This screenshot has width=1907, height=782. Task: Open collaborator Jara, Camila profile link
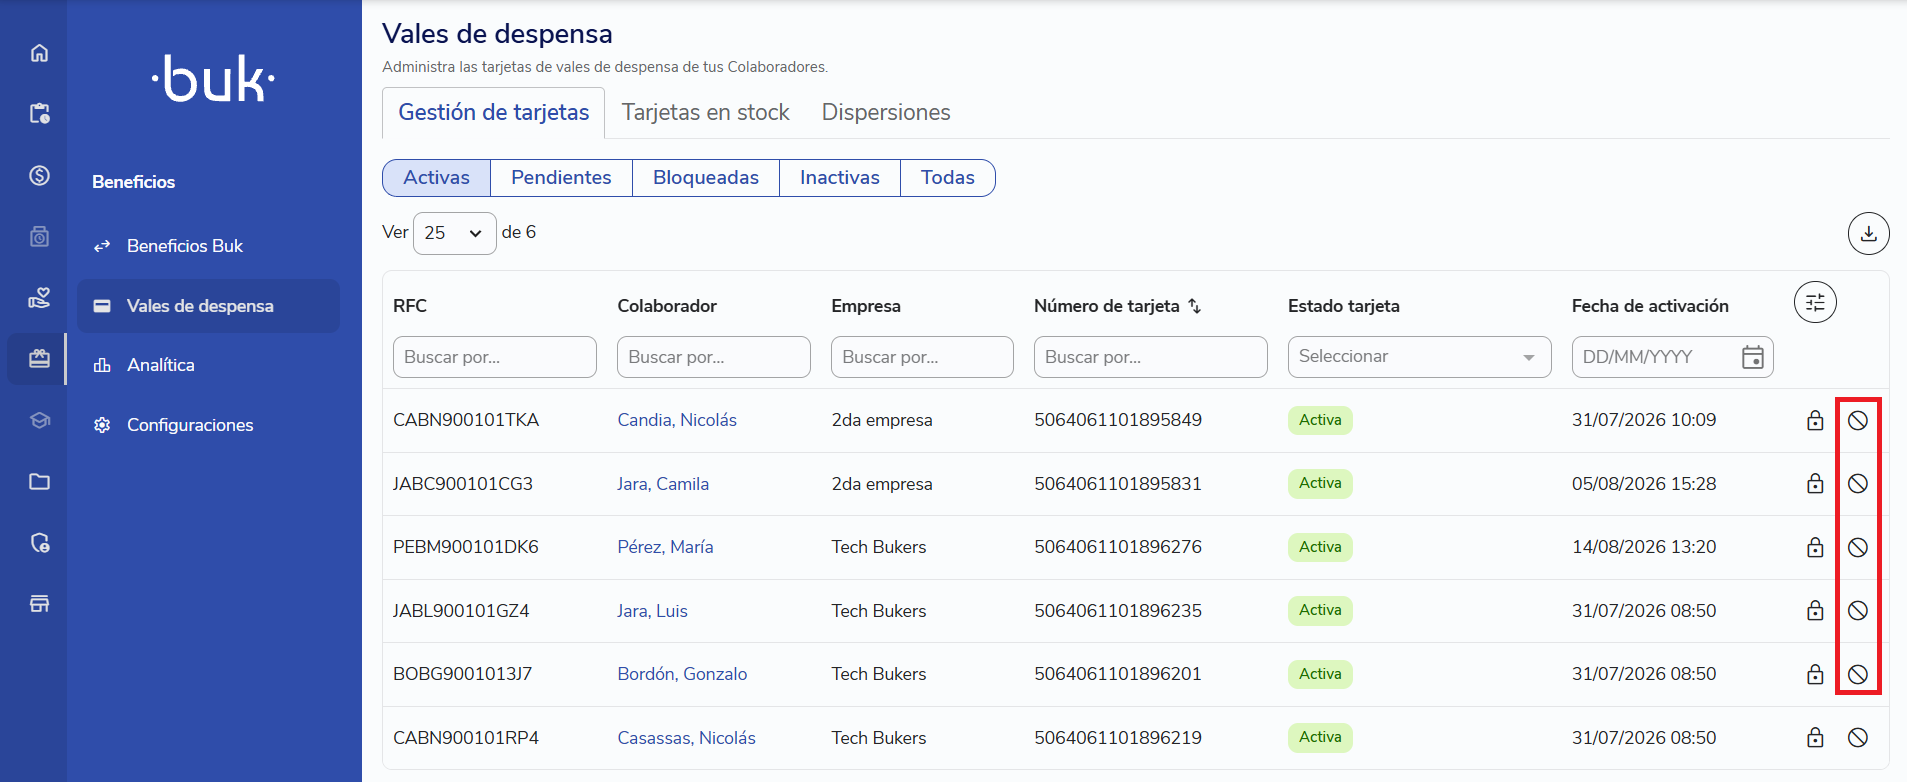[663, 484]
